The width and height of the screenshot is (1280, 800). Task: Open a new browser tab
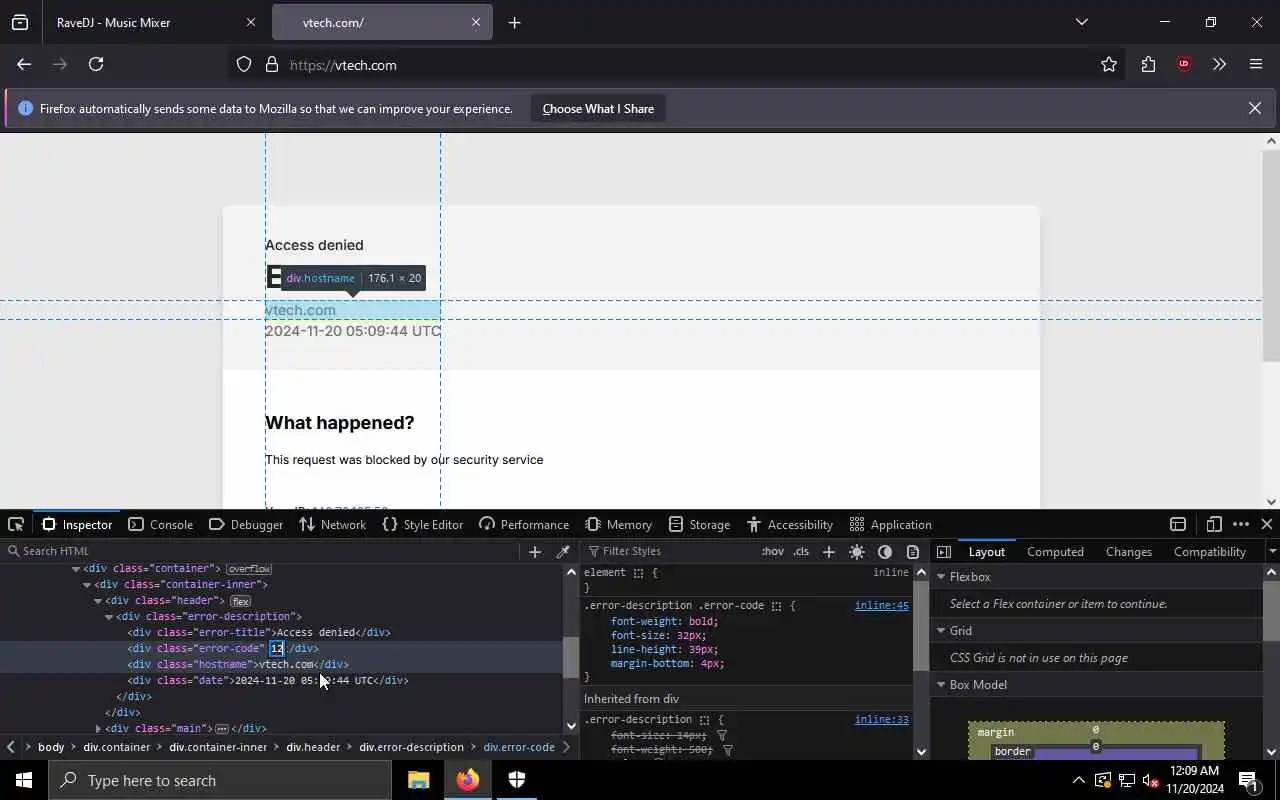514,22
